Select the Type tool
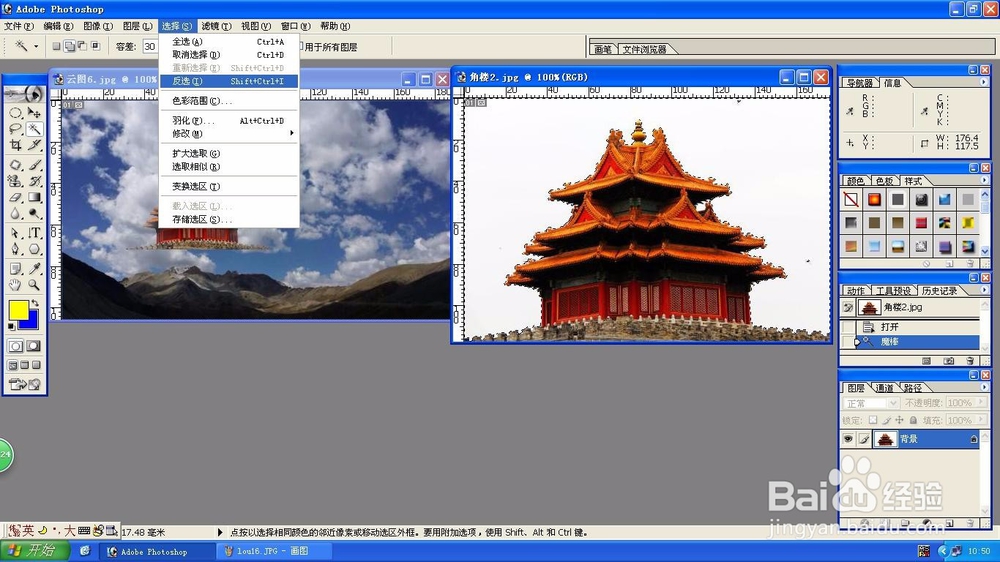 [x=34, y=233]
